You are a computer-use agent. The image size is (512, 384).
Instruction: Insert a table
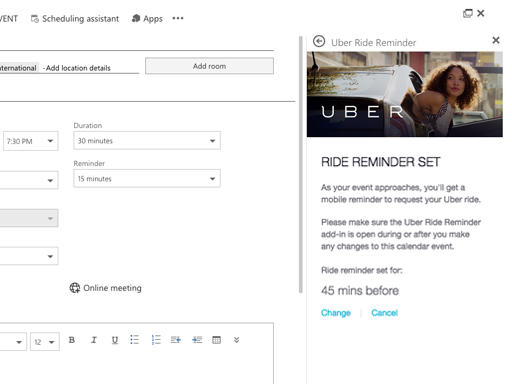[x=217, y=340]
